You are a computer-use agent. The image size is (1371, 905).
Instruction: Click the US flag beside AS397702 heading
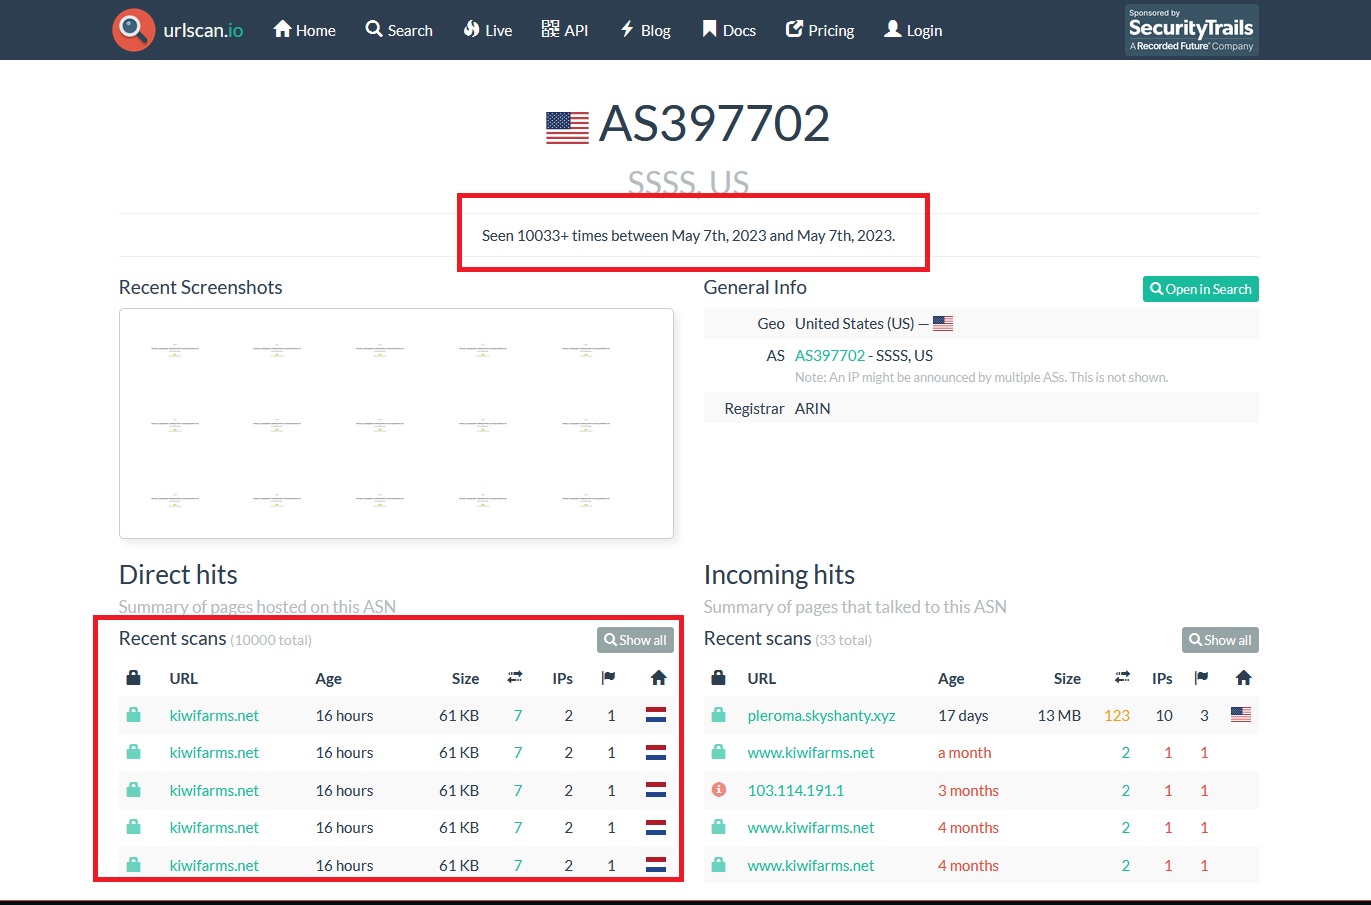coord(567,127)
